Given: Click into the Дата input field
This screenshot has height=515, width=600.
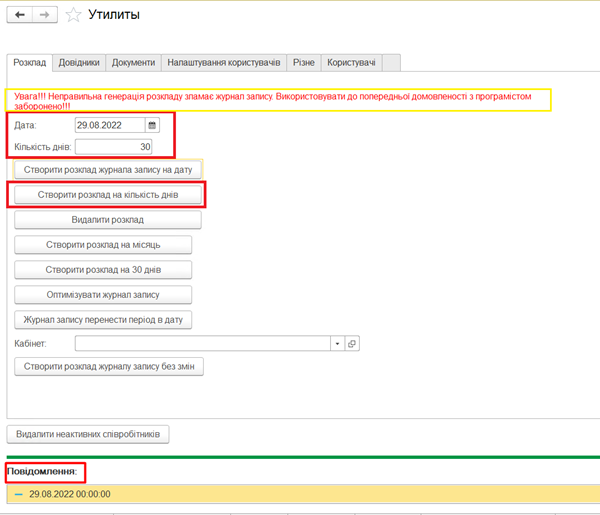Looking at the screenshot, I should 108,125.
